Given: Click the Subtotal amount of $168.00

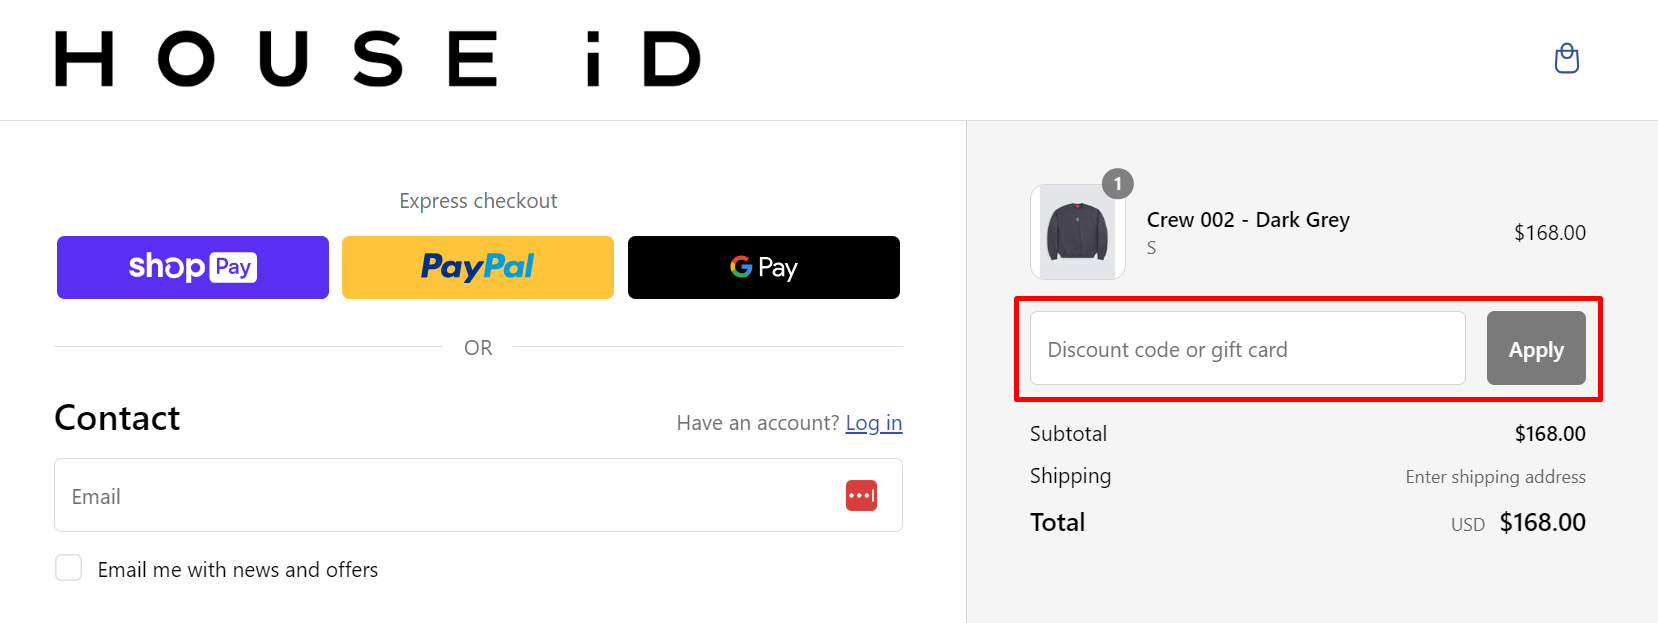Looking at the screenshot, I should (x=1550, y=433).
